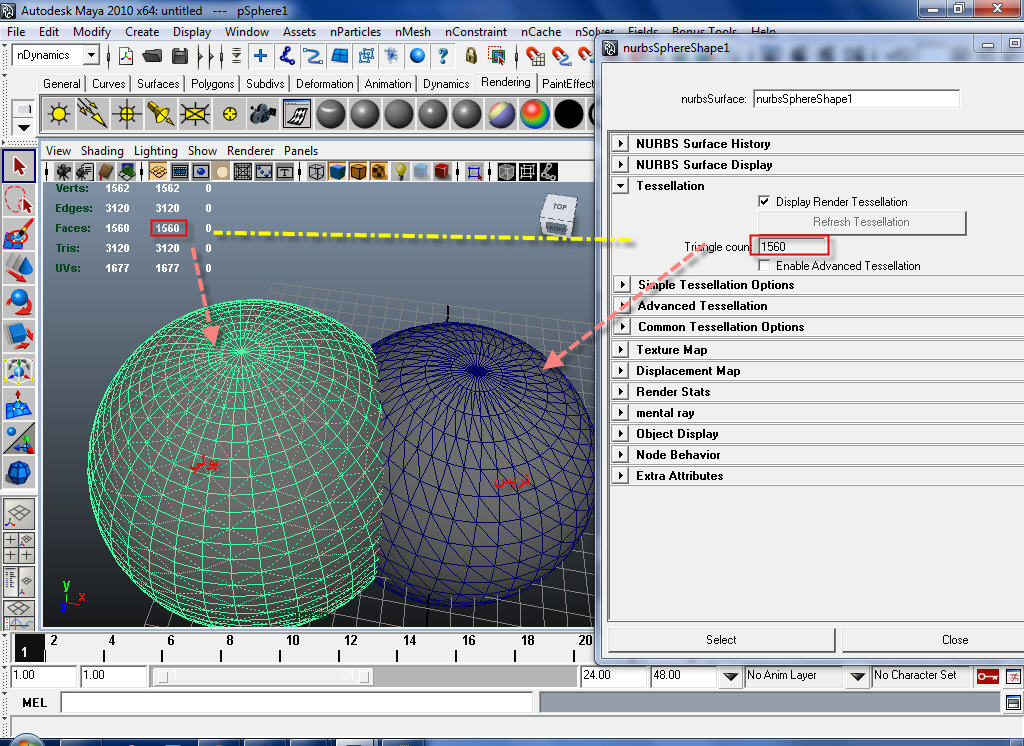Screen dimensions: 1024x746
Task: Switch to the Rotate tool
Action: tap(19, 302)
